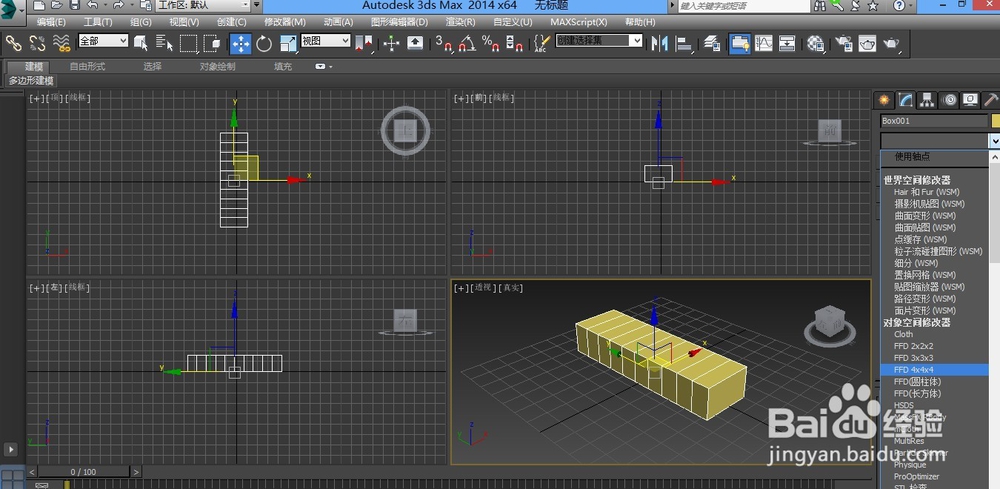
Task: Switch to the Motion command panel tab
Action: [949, 100]
